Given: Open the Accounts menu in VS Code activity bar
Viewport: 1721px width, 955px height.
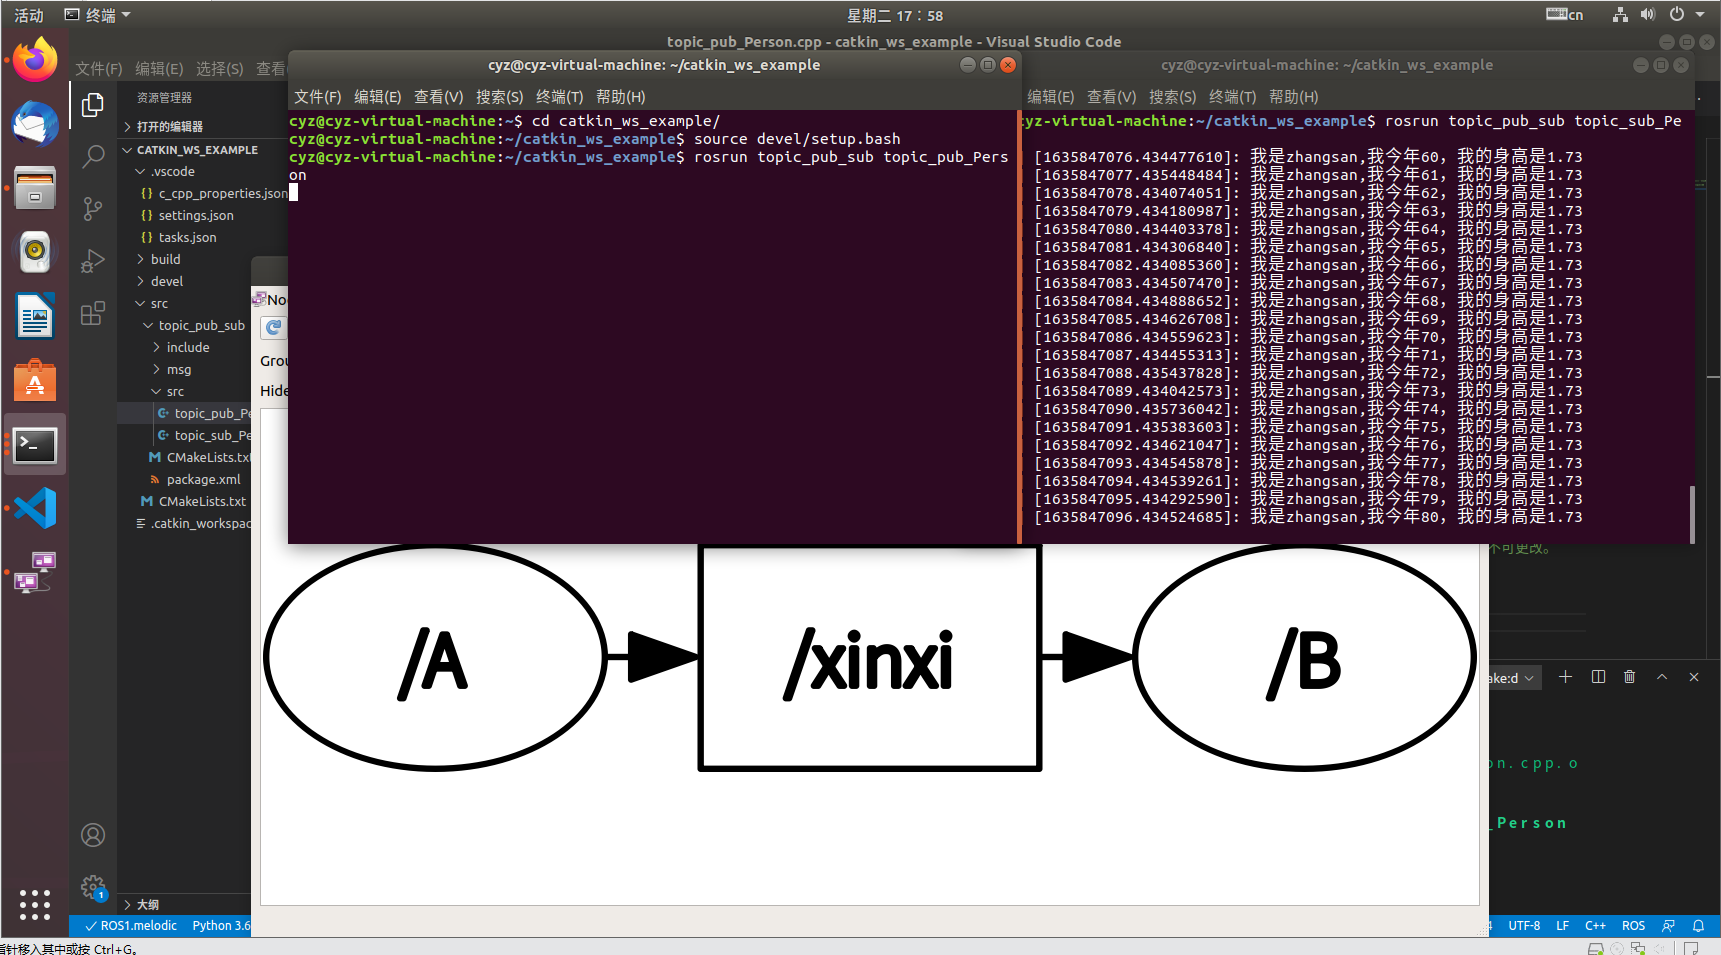Looking at the screenshot, I should pyautogui.click(x=93, y=835).
